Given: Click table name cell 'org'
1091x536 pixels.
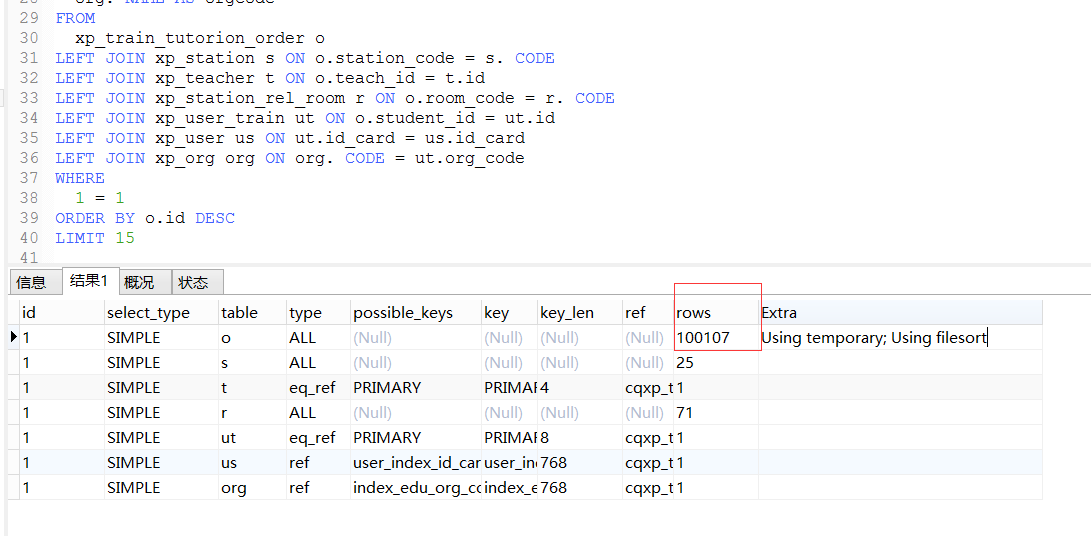Looking at the screenshot, I should [x=252, y=488].
